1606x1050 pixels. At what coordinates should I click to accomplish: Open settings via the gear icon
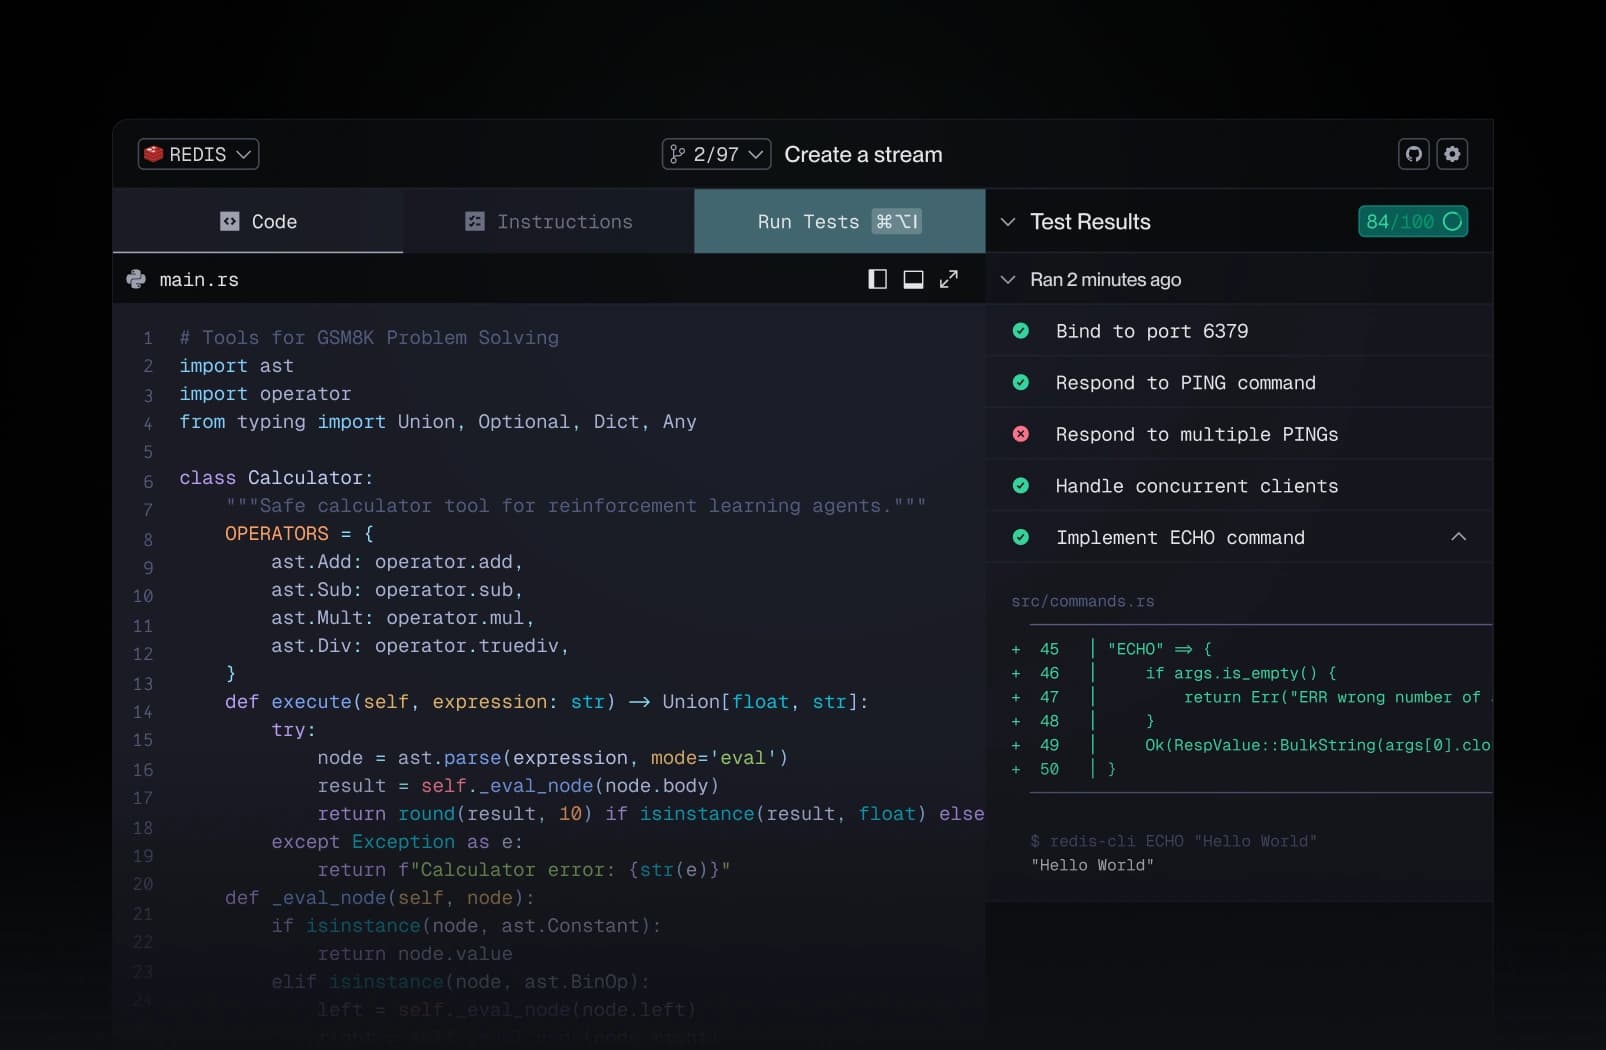pos(1452,154)
